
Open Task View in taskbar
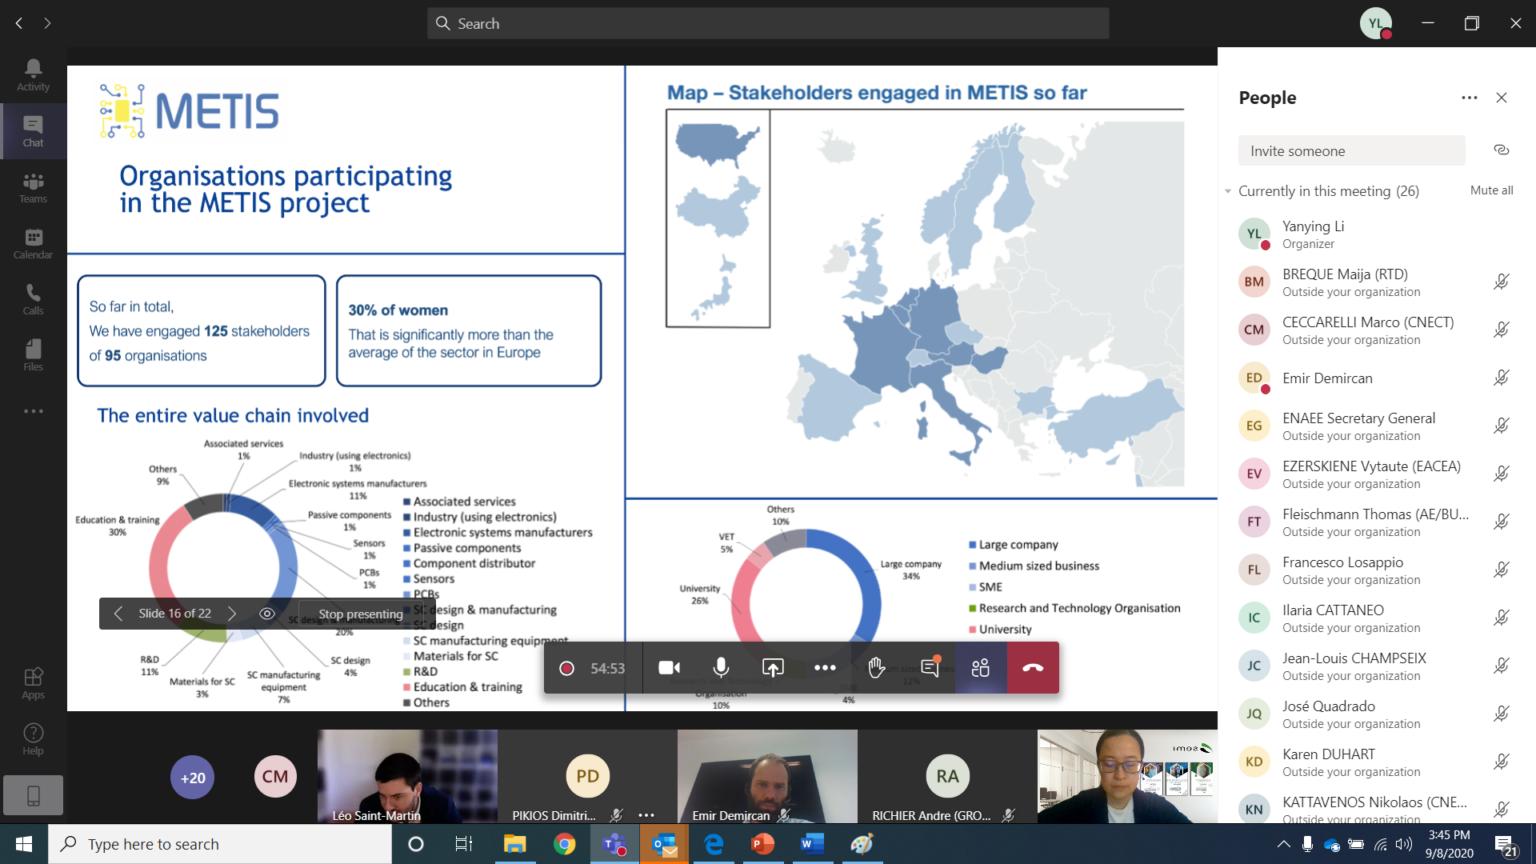pyautogui.click(x=464, y=844)
